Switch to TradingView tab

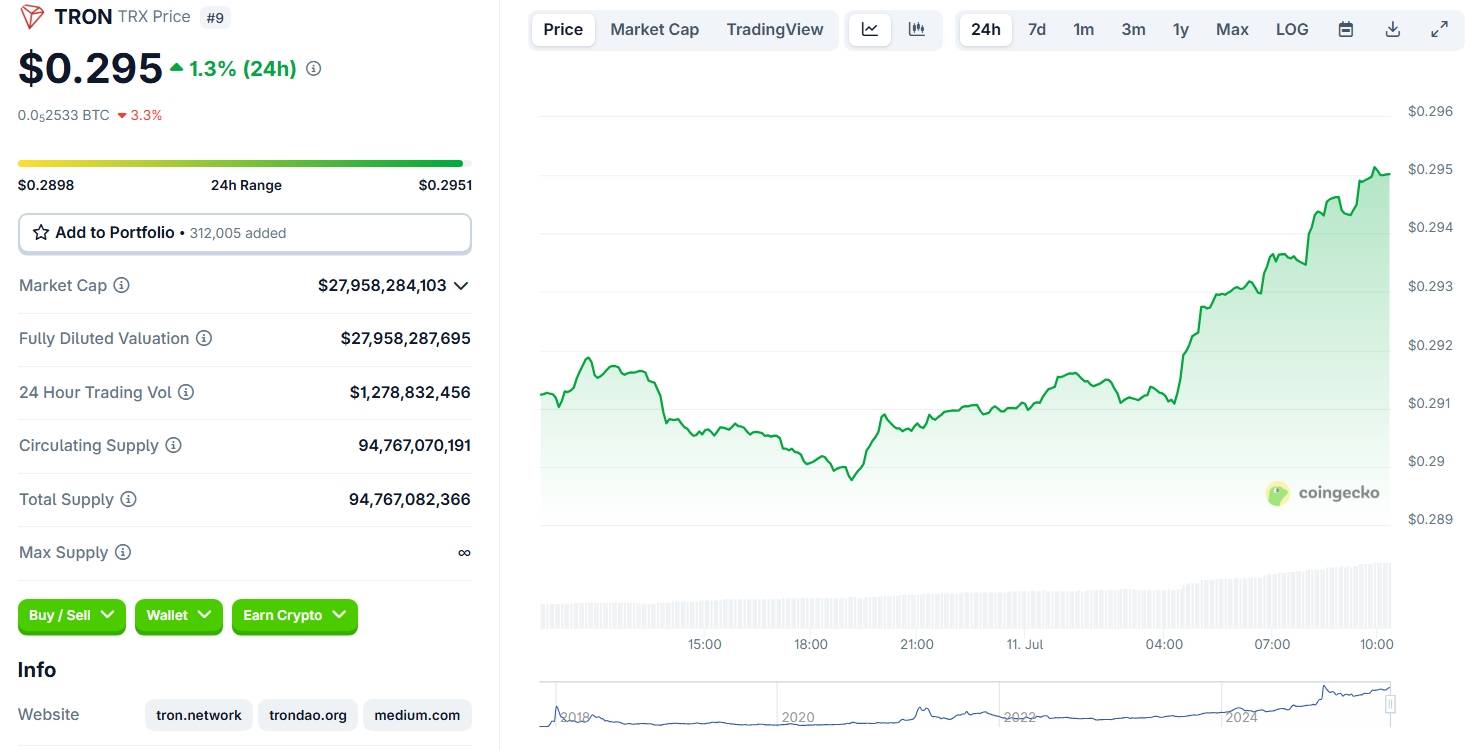tap(775, 30)
